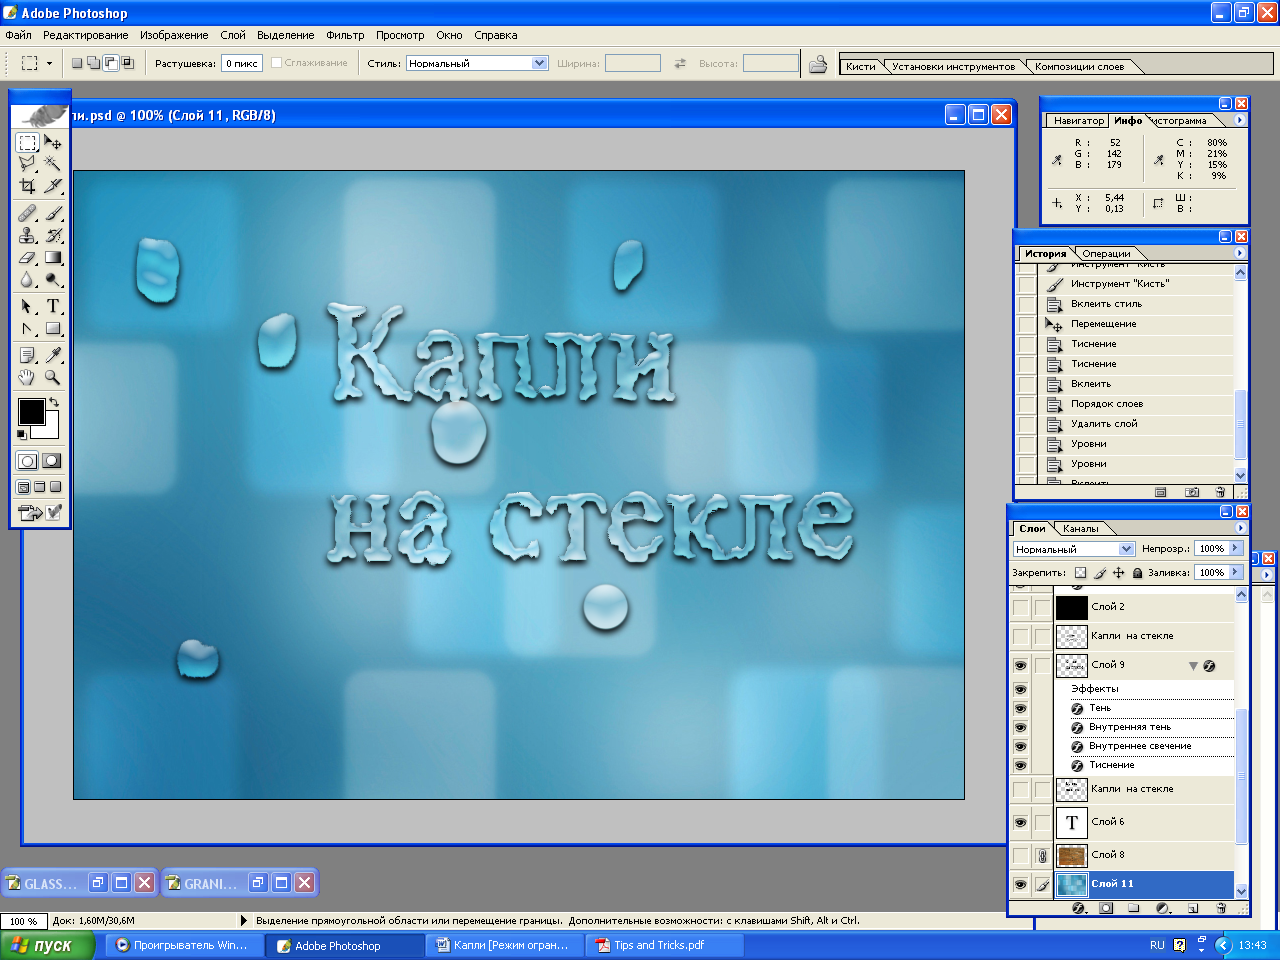Select the Type tool
Viewport: 1280px width, 960px height.
(53, 306)
